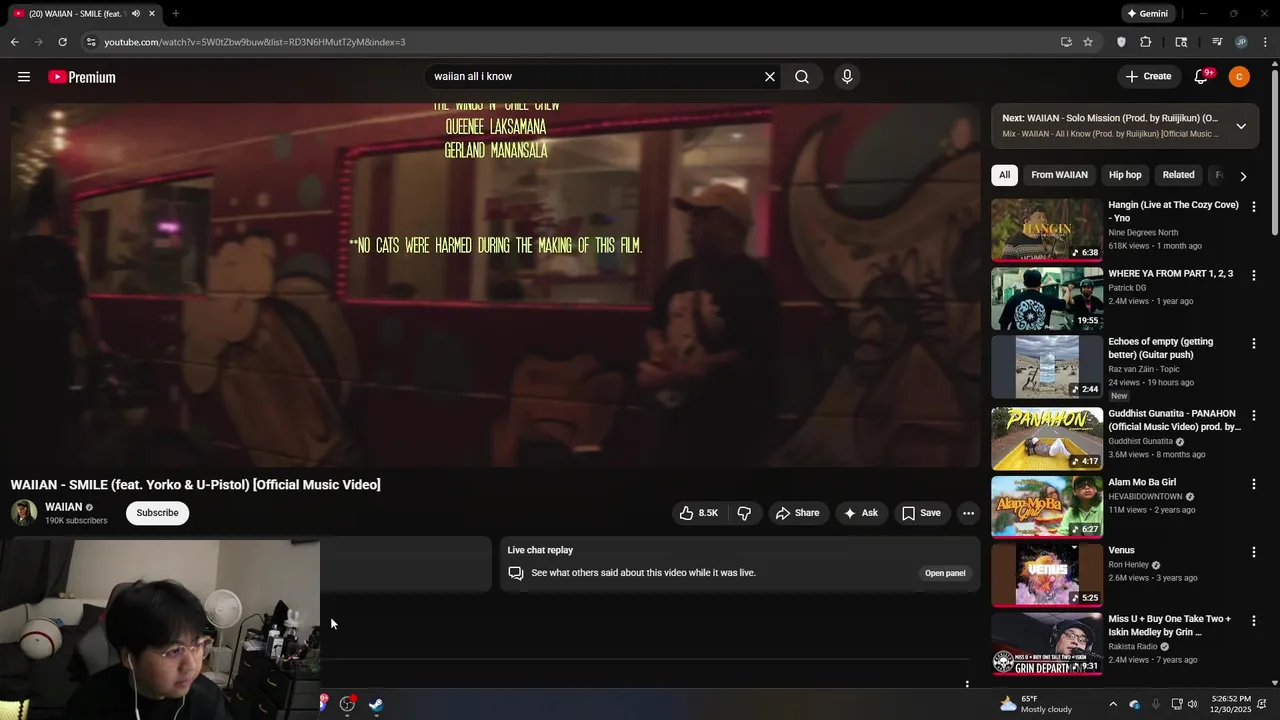
Task: Mute the YouTube tab audio
Action: (135, 13)
